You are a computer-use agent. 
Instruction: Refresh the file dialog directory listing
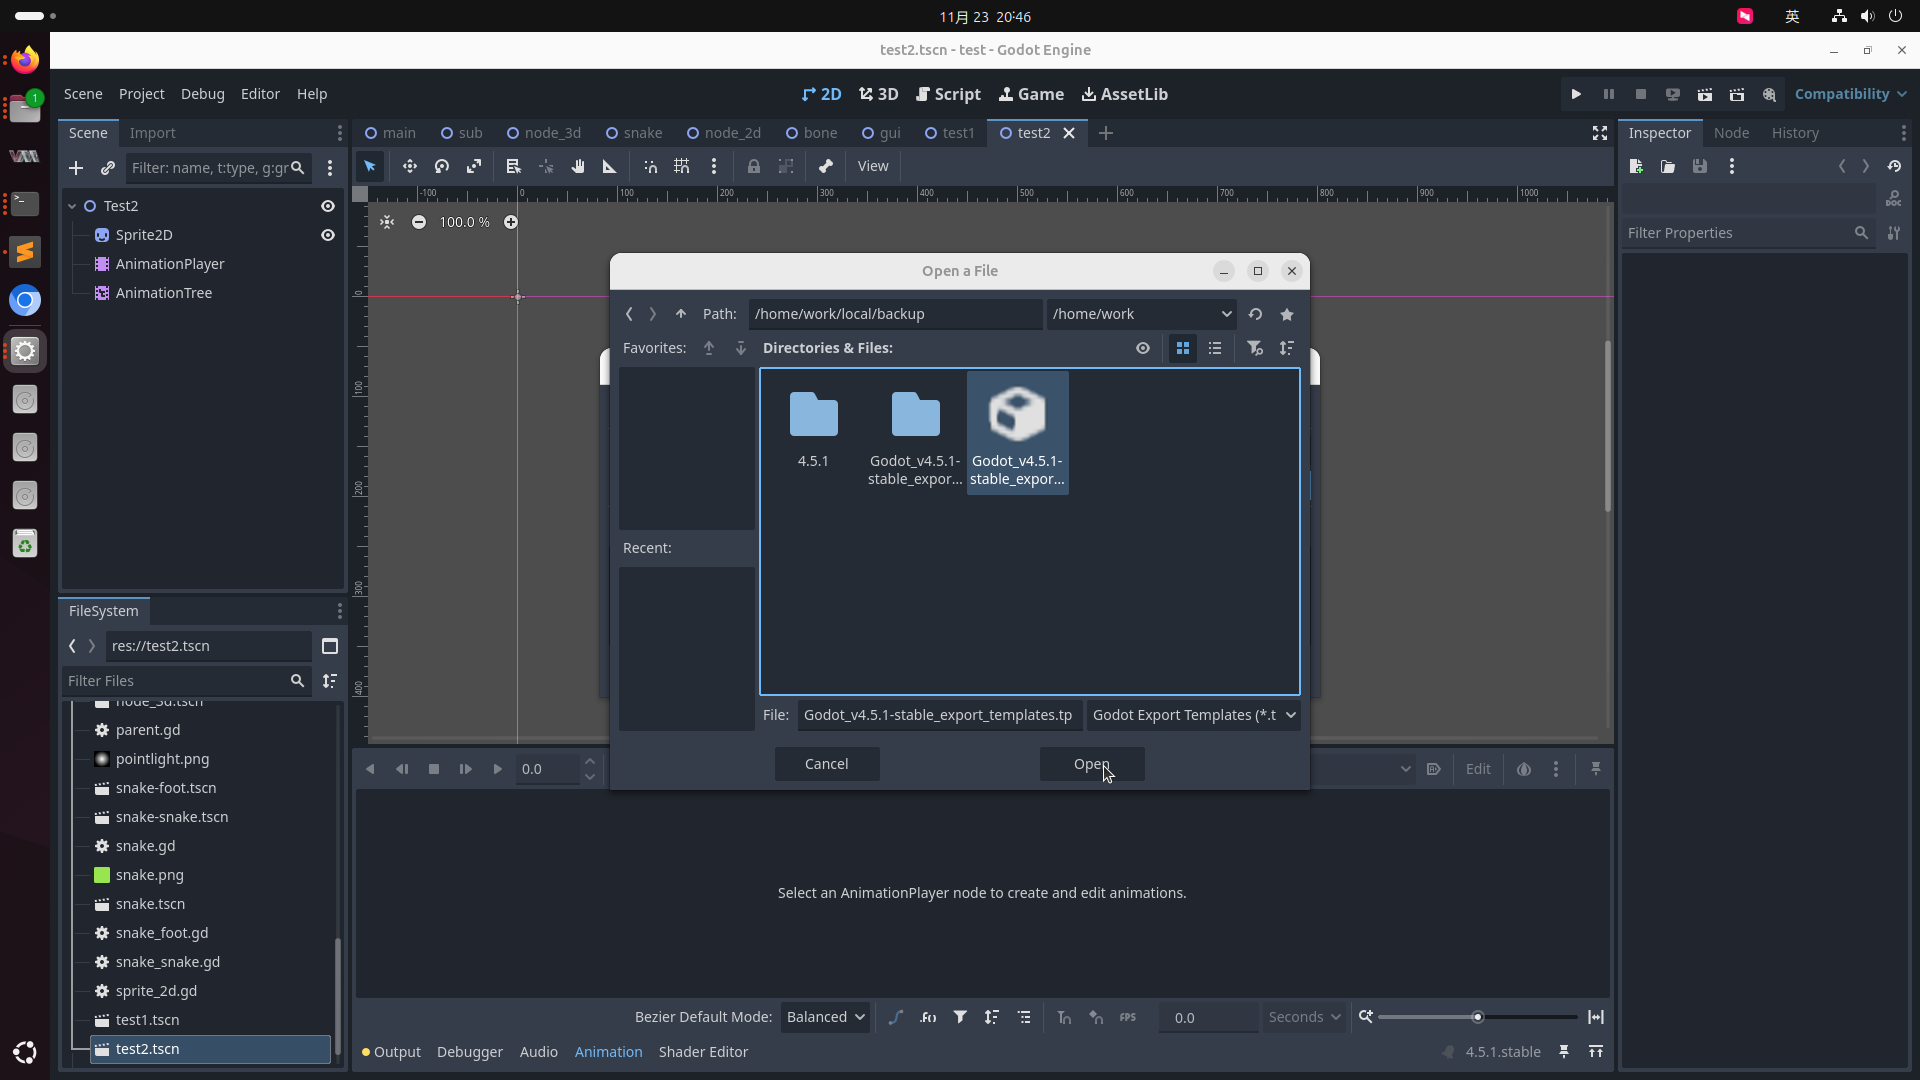coord(1255,314)
